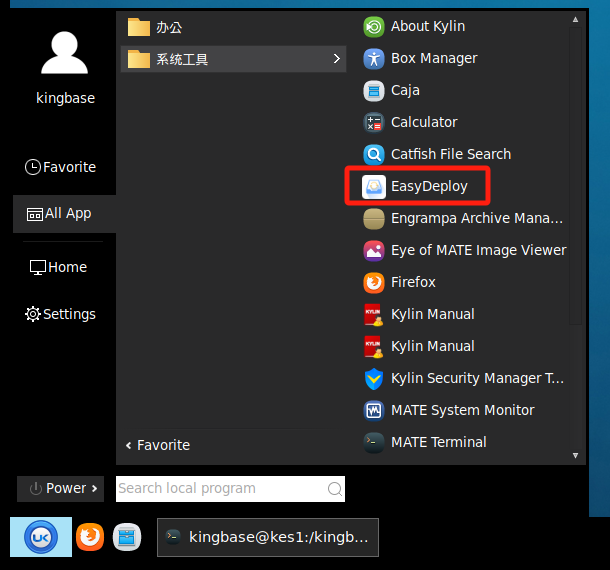Click the UK start menu taskbar button
The width and height of the screenshot is (610, 570).
point(41,537)
